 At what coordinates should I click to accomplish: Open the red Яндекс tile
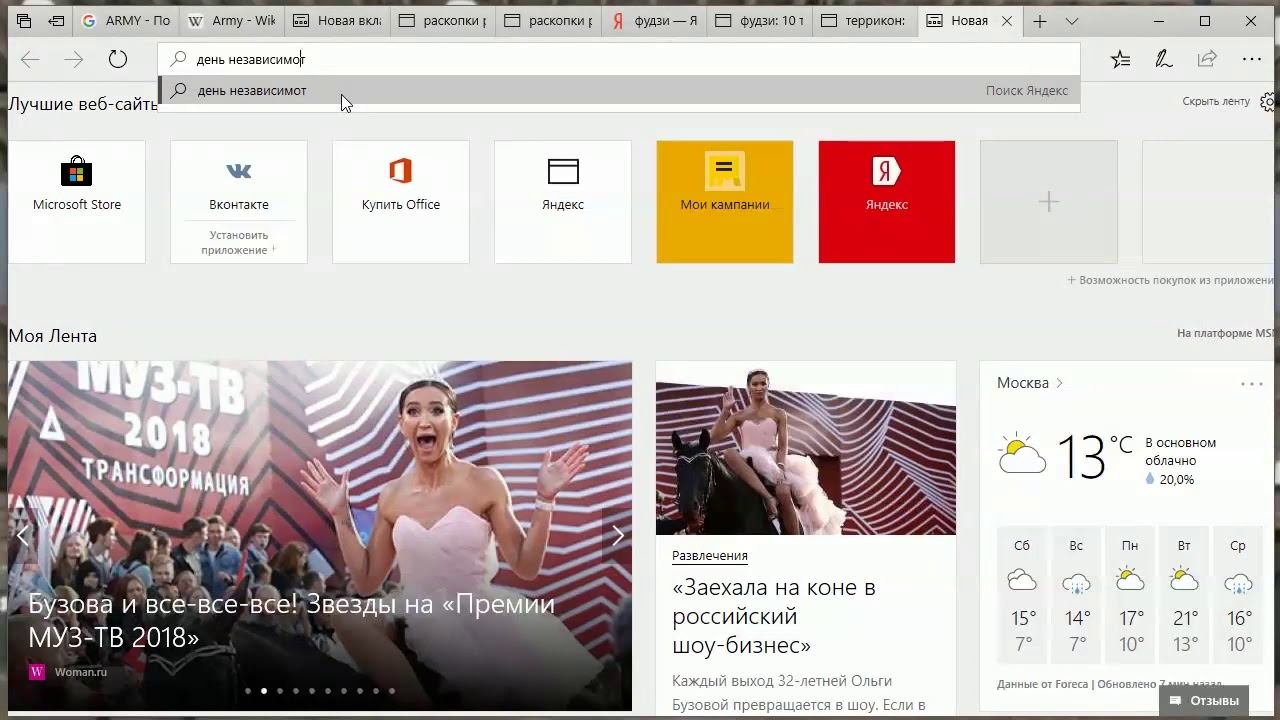click(887, 202)
